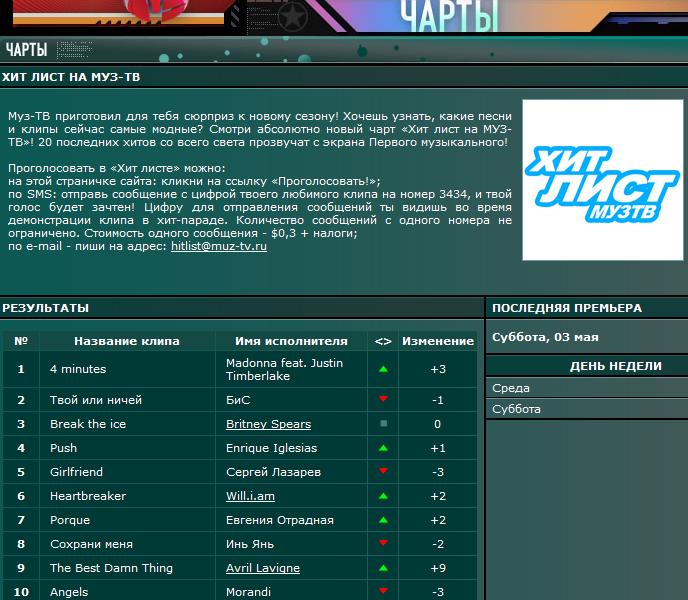Click artist name Morandi
688x600 pixels.
[248, 592]
